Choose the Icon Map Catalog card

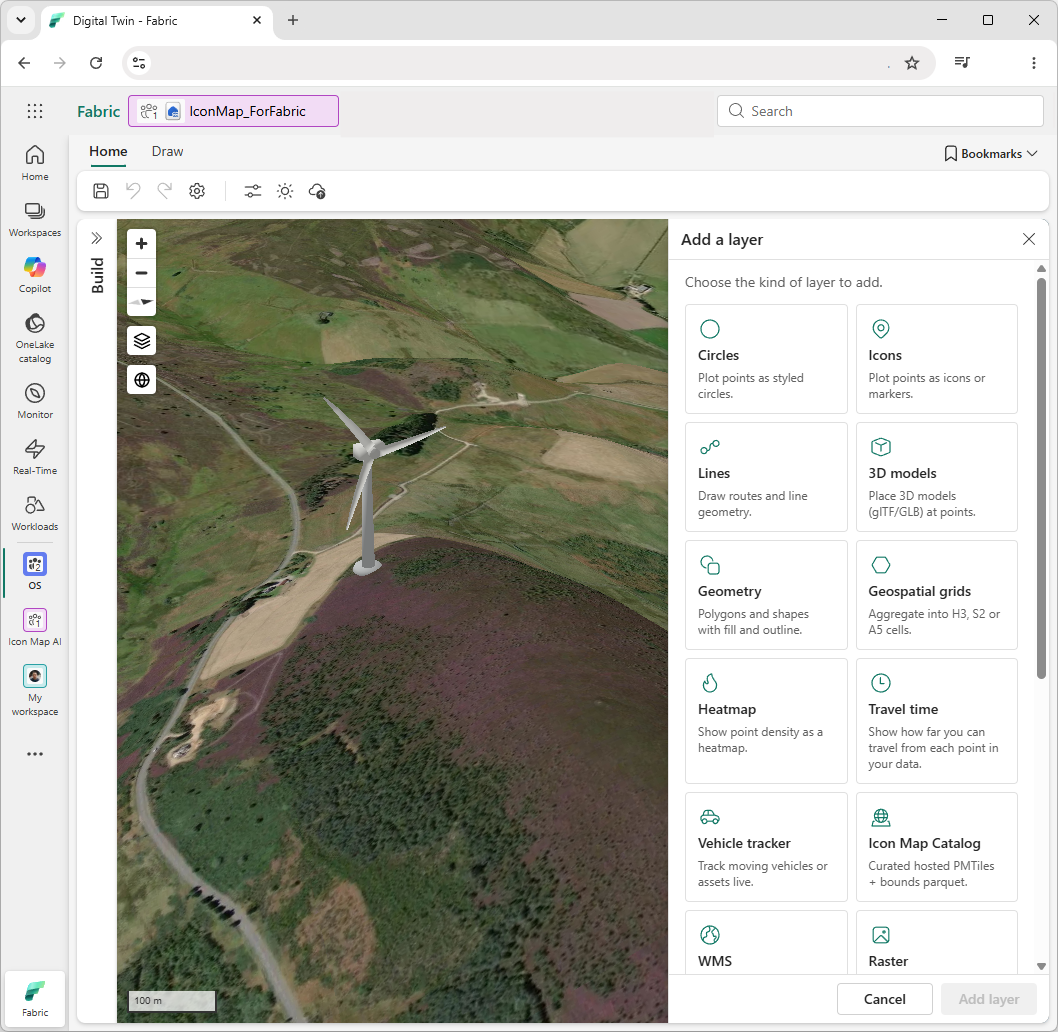coord(937,847)
